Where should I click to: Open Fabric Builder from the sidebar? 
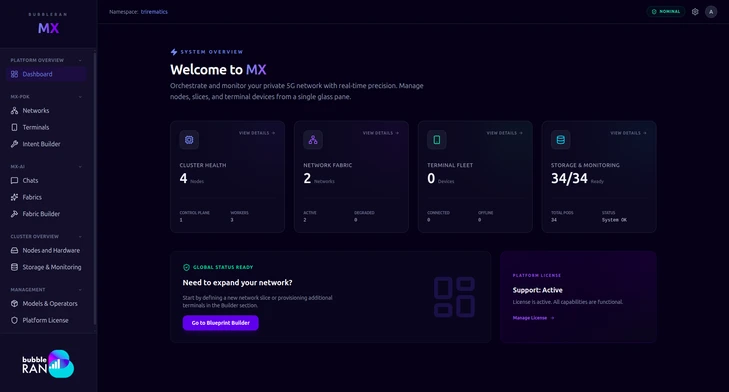coord(46,214)
